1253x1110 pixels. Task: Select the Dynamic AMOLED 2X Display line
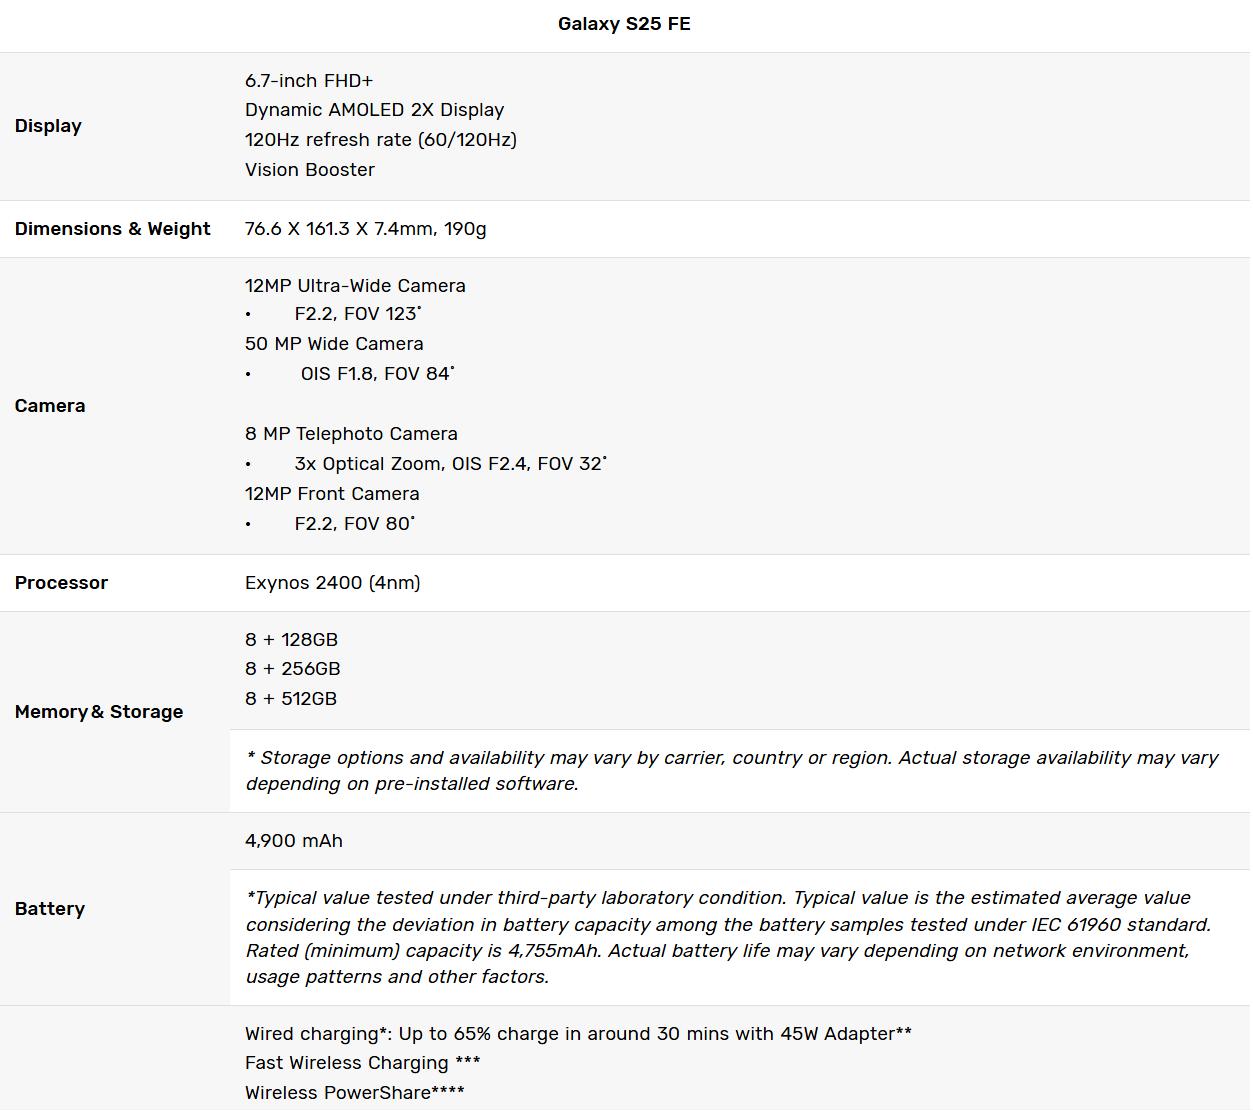pyautogui.click(x=374, y=110)
